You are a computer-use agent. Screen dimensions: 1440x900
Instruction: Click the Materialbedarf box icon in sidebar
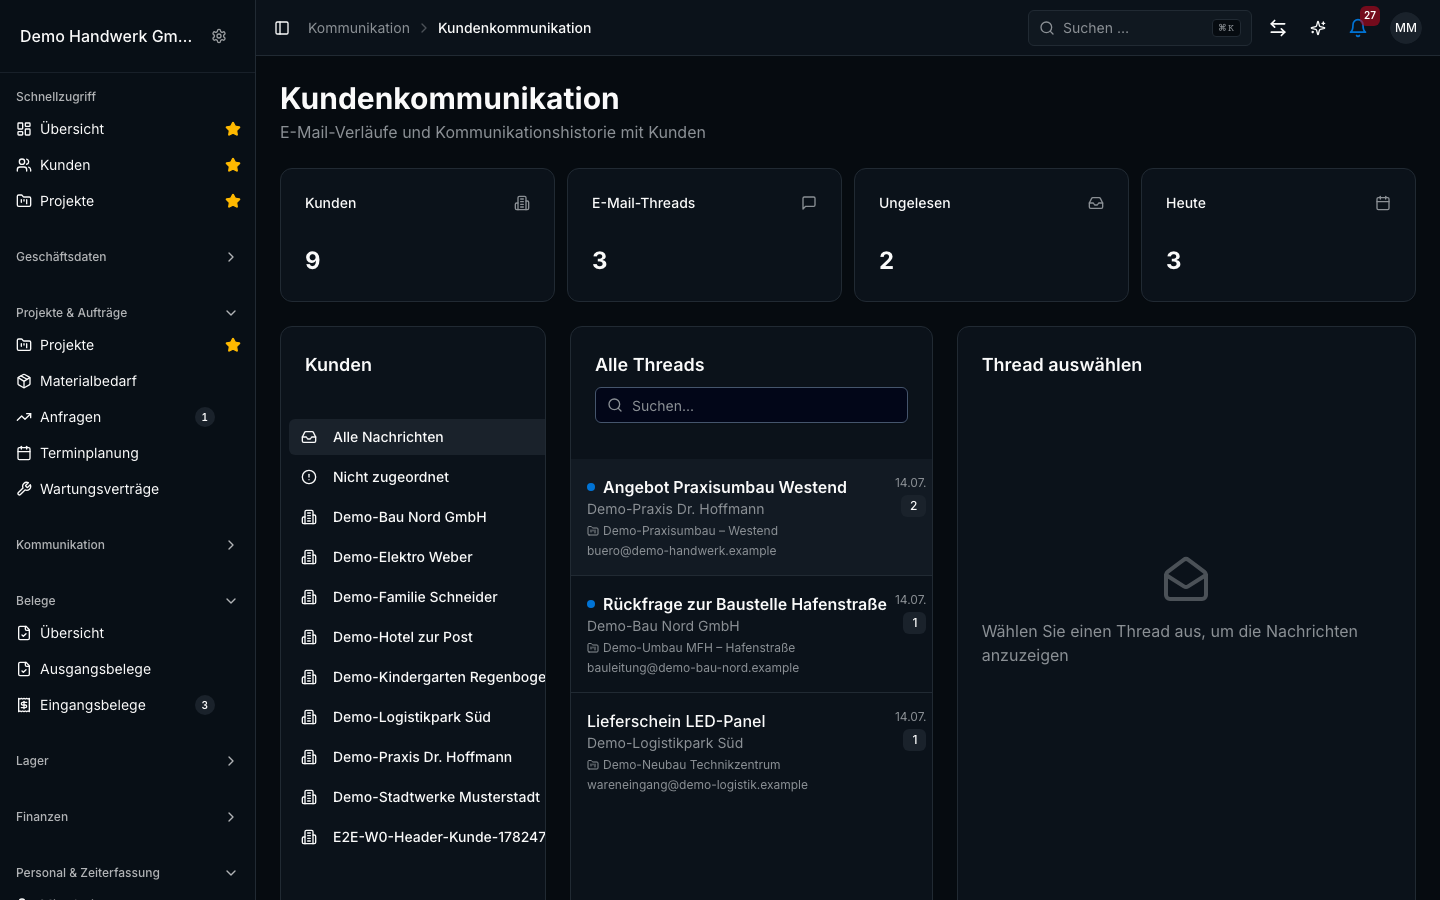coord(24,381)
